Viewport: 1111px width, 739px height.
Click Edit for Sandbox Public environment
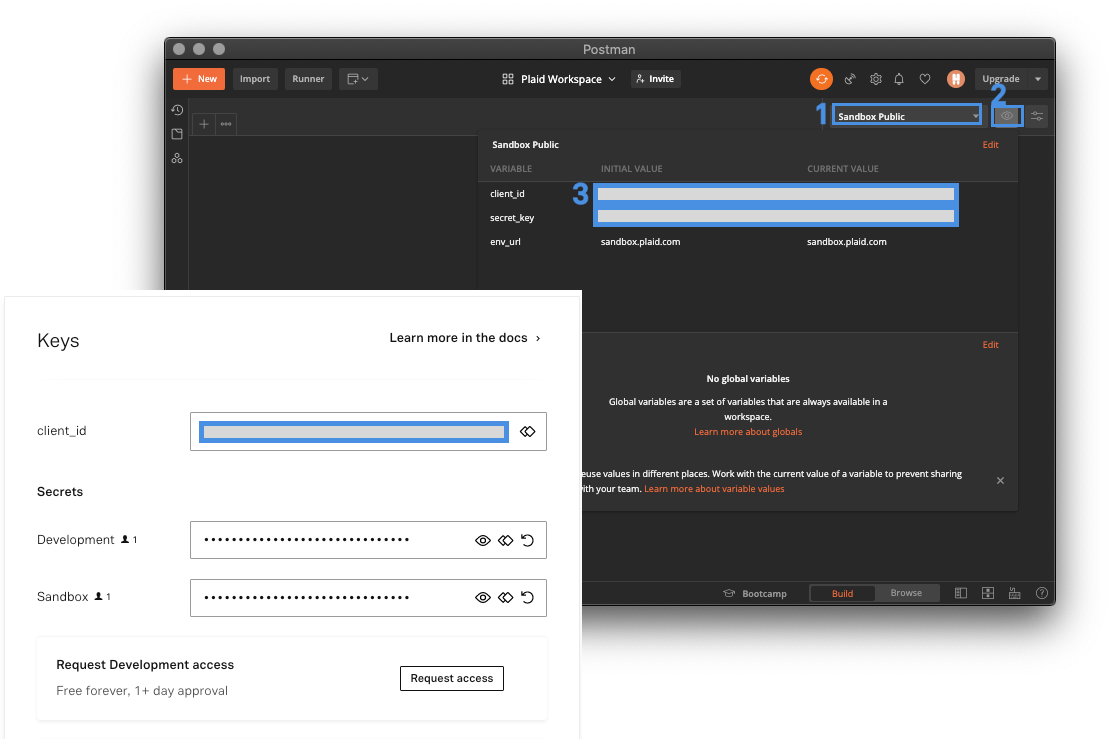tap(990, 145)
